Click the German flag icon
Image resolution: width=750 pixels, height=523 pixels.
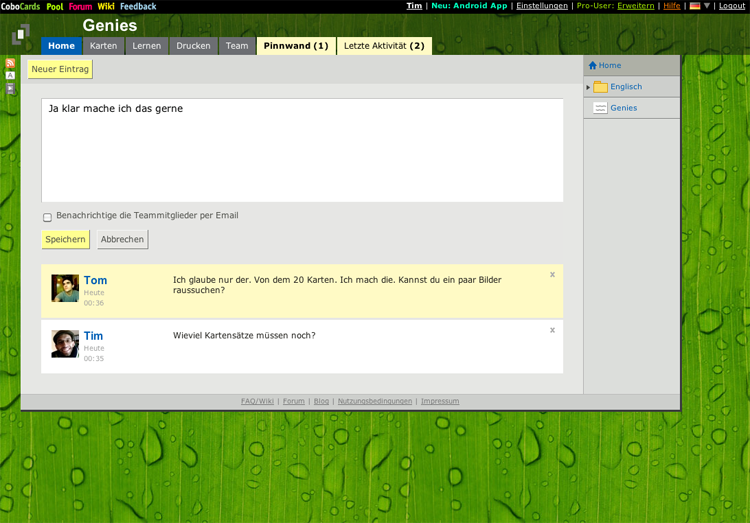(695, 6)
